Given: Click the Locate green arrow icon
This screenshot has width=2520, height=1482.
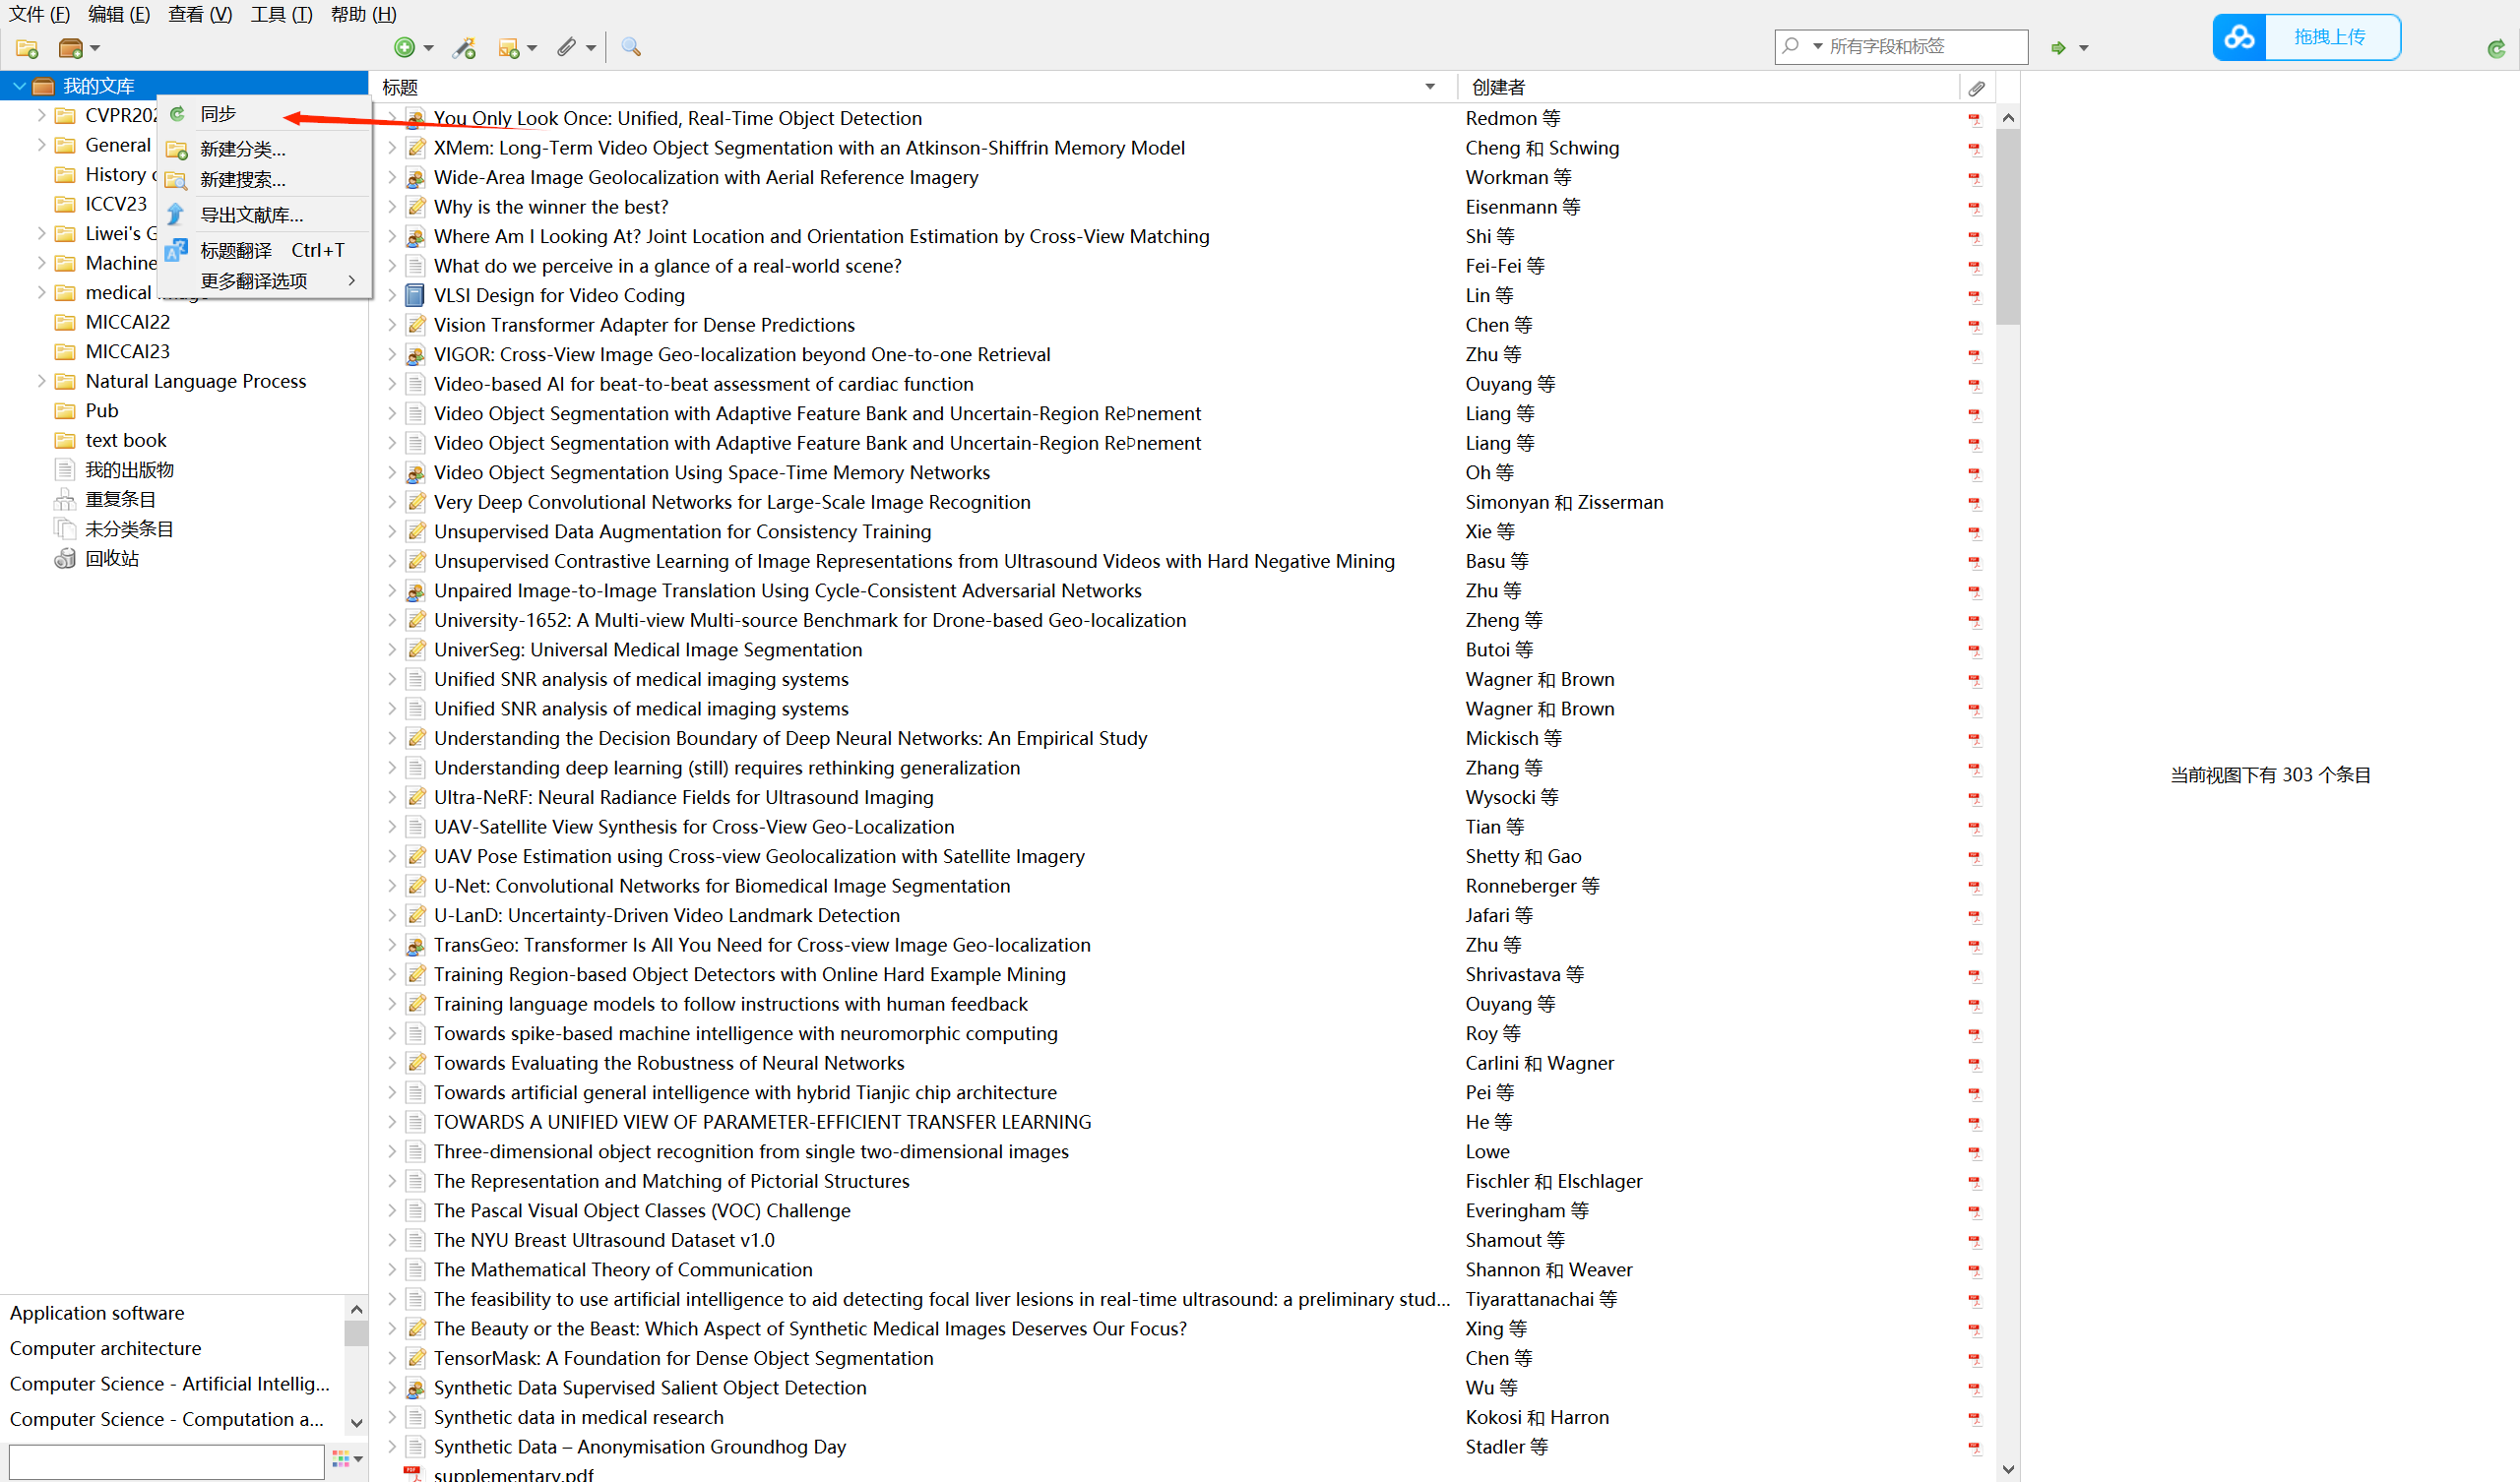Looking at the screenshot, I should tap(2058, 47).
